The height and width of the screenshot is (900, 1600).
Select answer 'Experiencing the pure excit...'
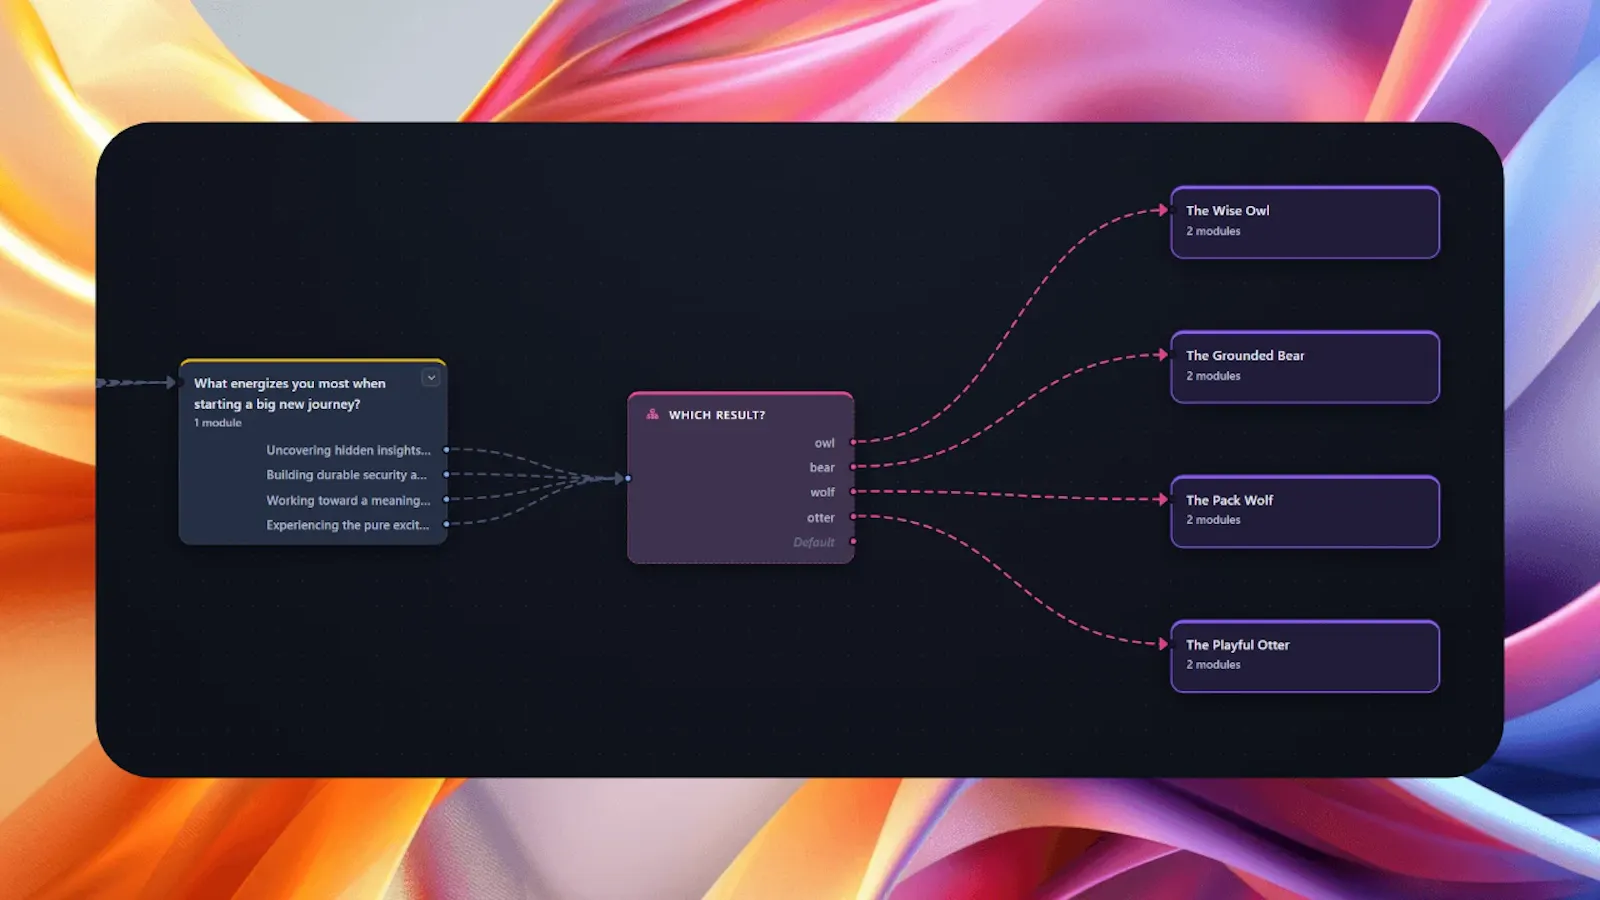(x=347, y=525)
